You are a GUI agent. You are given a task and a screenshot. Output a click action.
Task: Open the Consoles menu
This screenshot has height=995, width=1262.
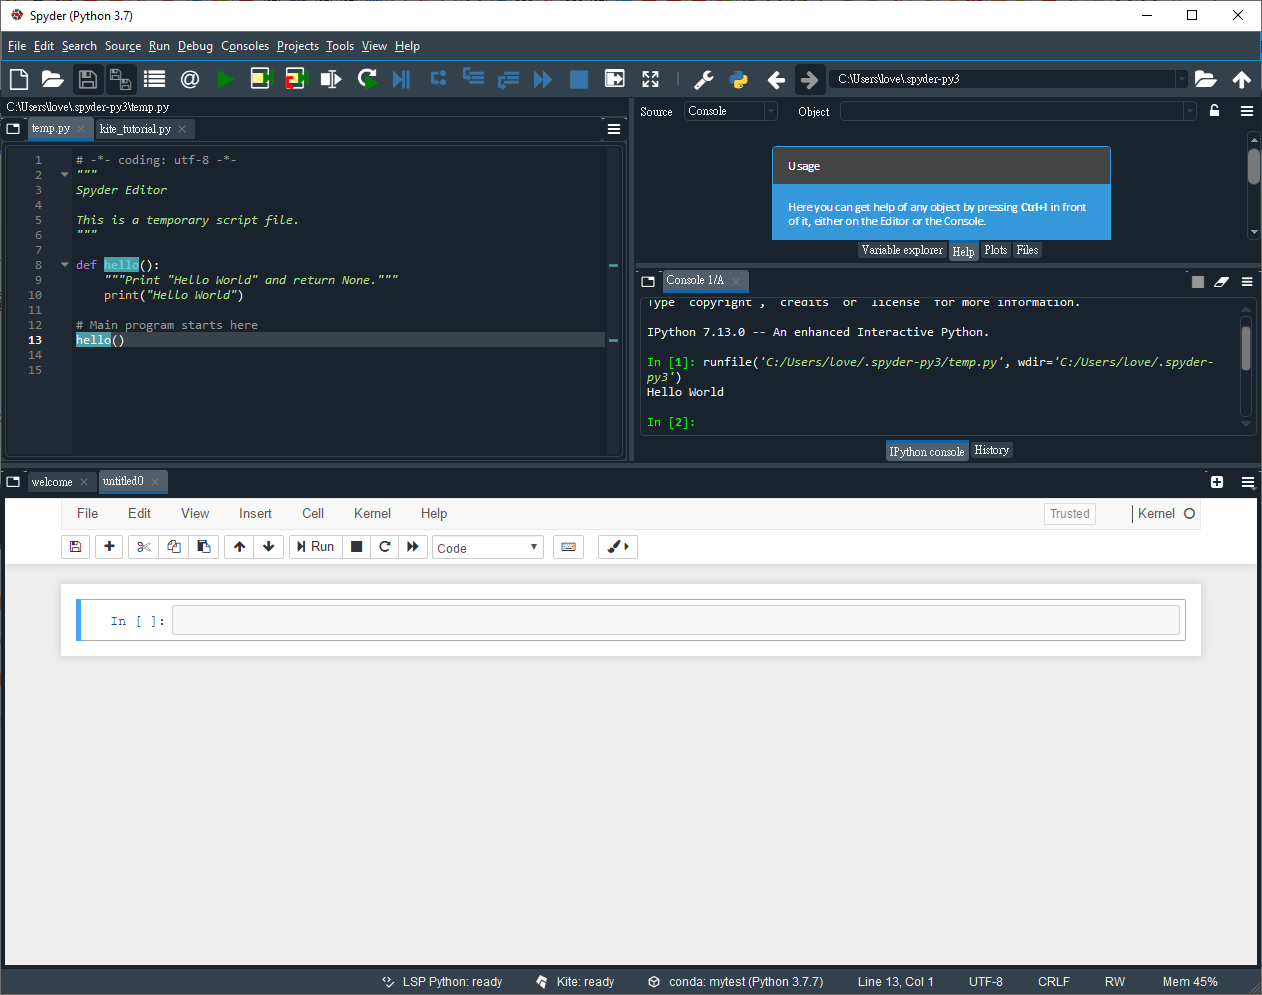(245, 46)
